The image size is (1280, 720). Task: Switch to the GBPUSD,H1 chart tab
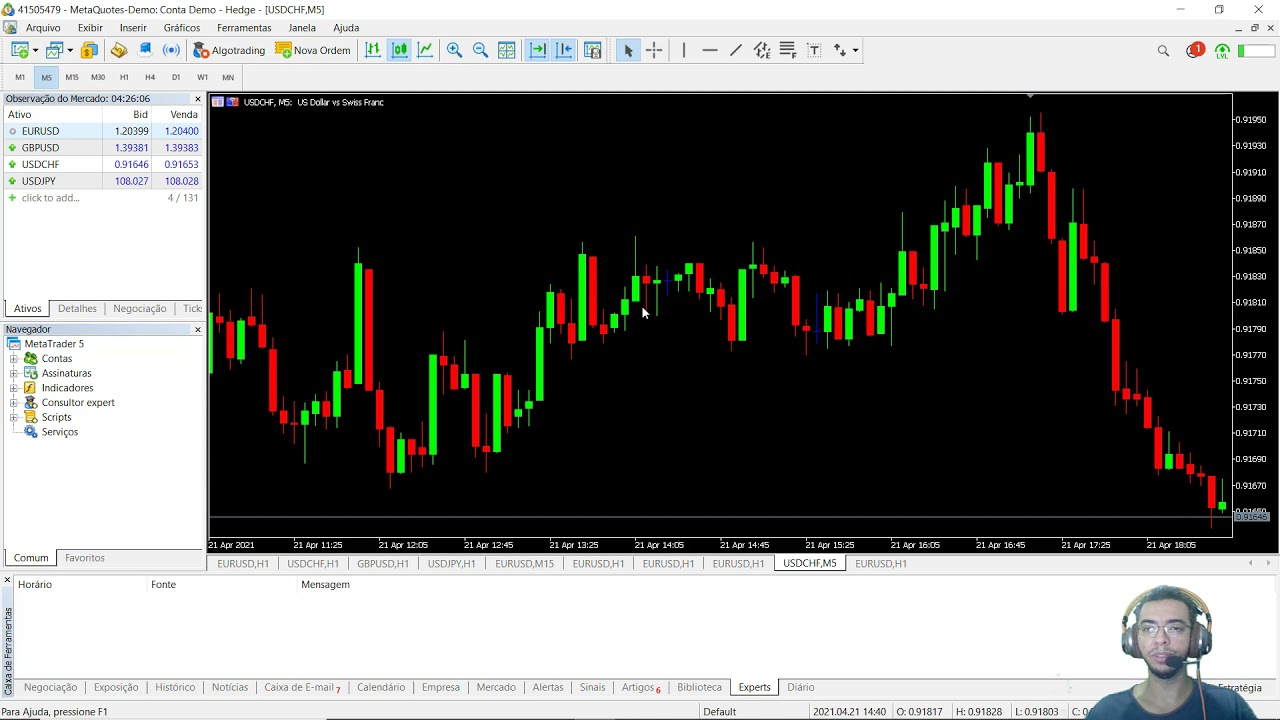pyautogui.click(x=383, y=564)
